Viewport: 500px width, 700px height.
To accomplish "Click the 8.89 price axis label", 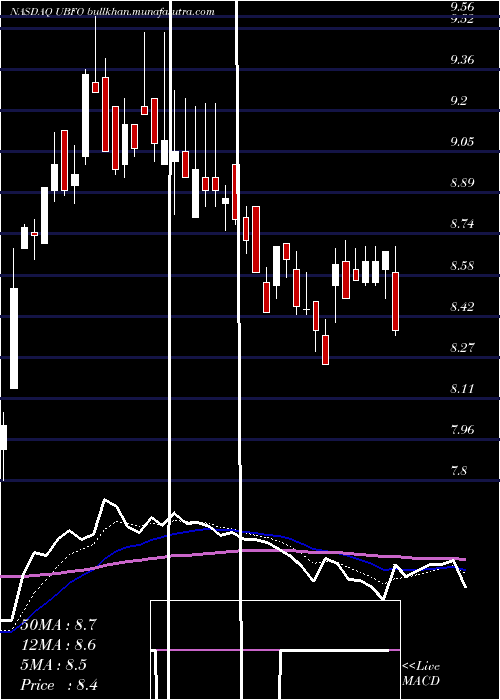I will click(x=462, y=183).
